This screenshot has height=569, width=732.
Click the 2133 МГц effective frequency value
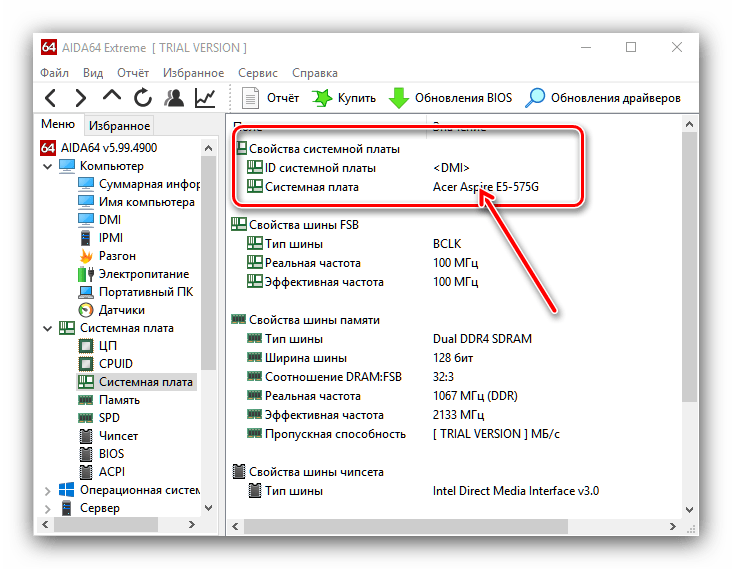point(458,415)
